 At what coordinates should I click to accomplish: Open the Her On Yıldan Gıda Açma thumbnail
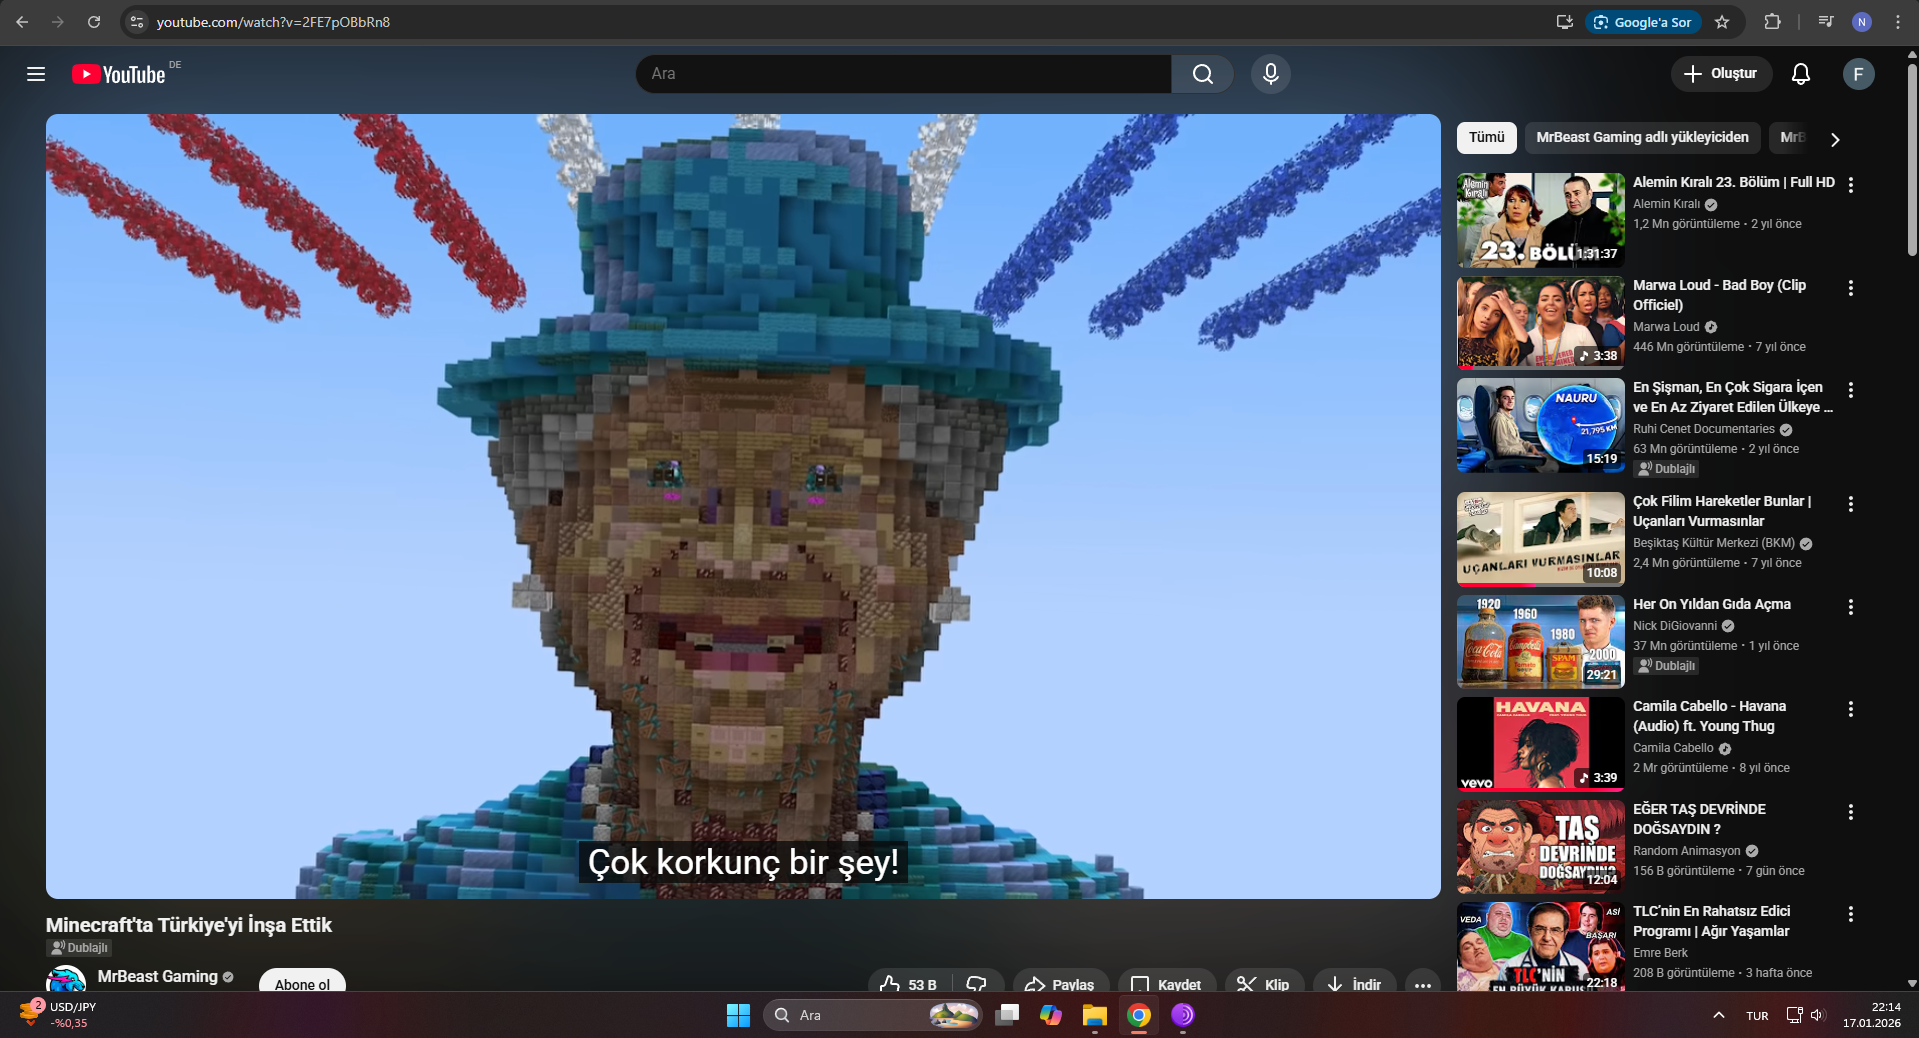(x=1540, y=642)
